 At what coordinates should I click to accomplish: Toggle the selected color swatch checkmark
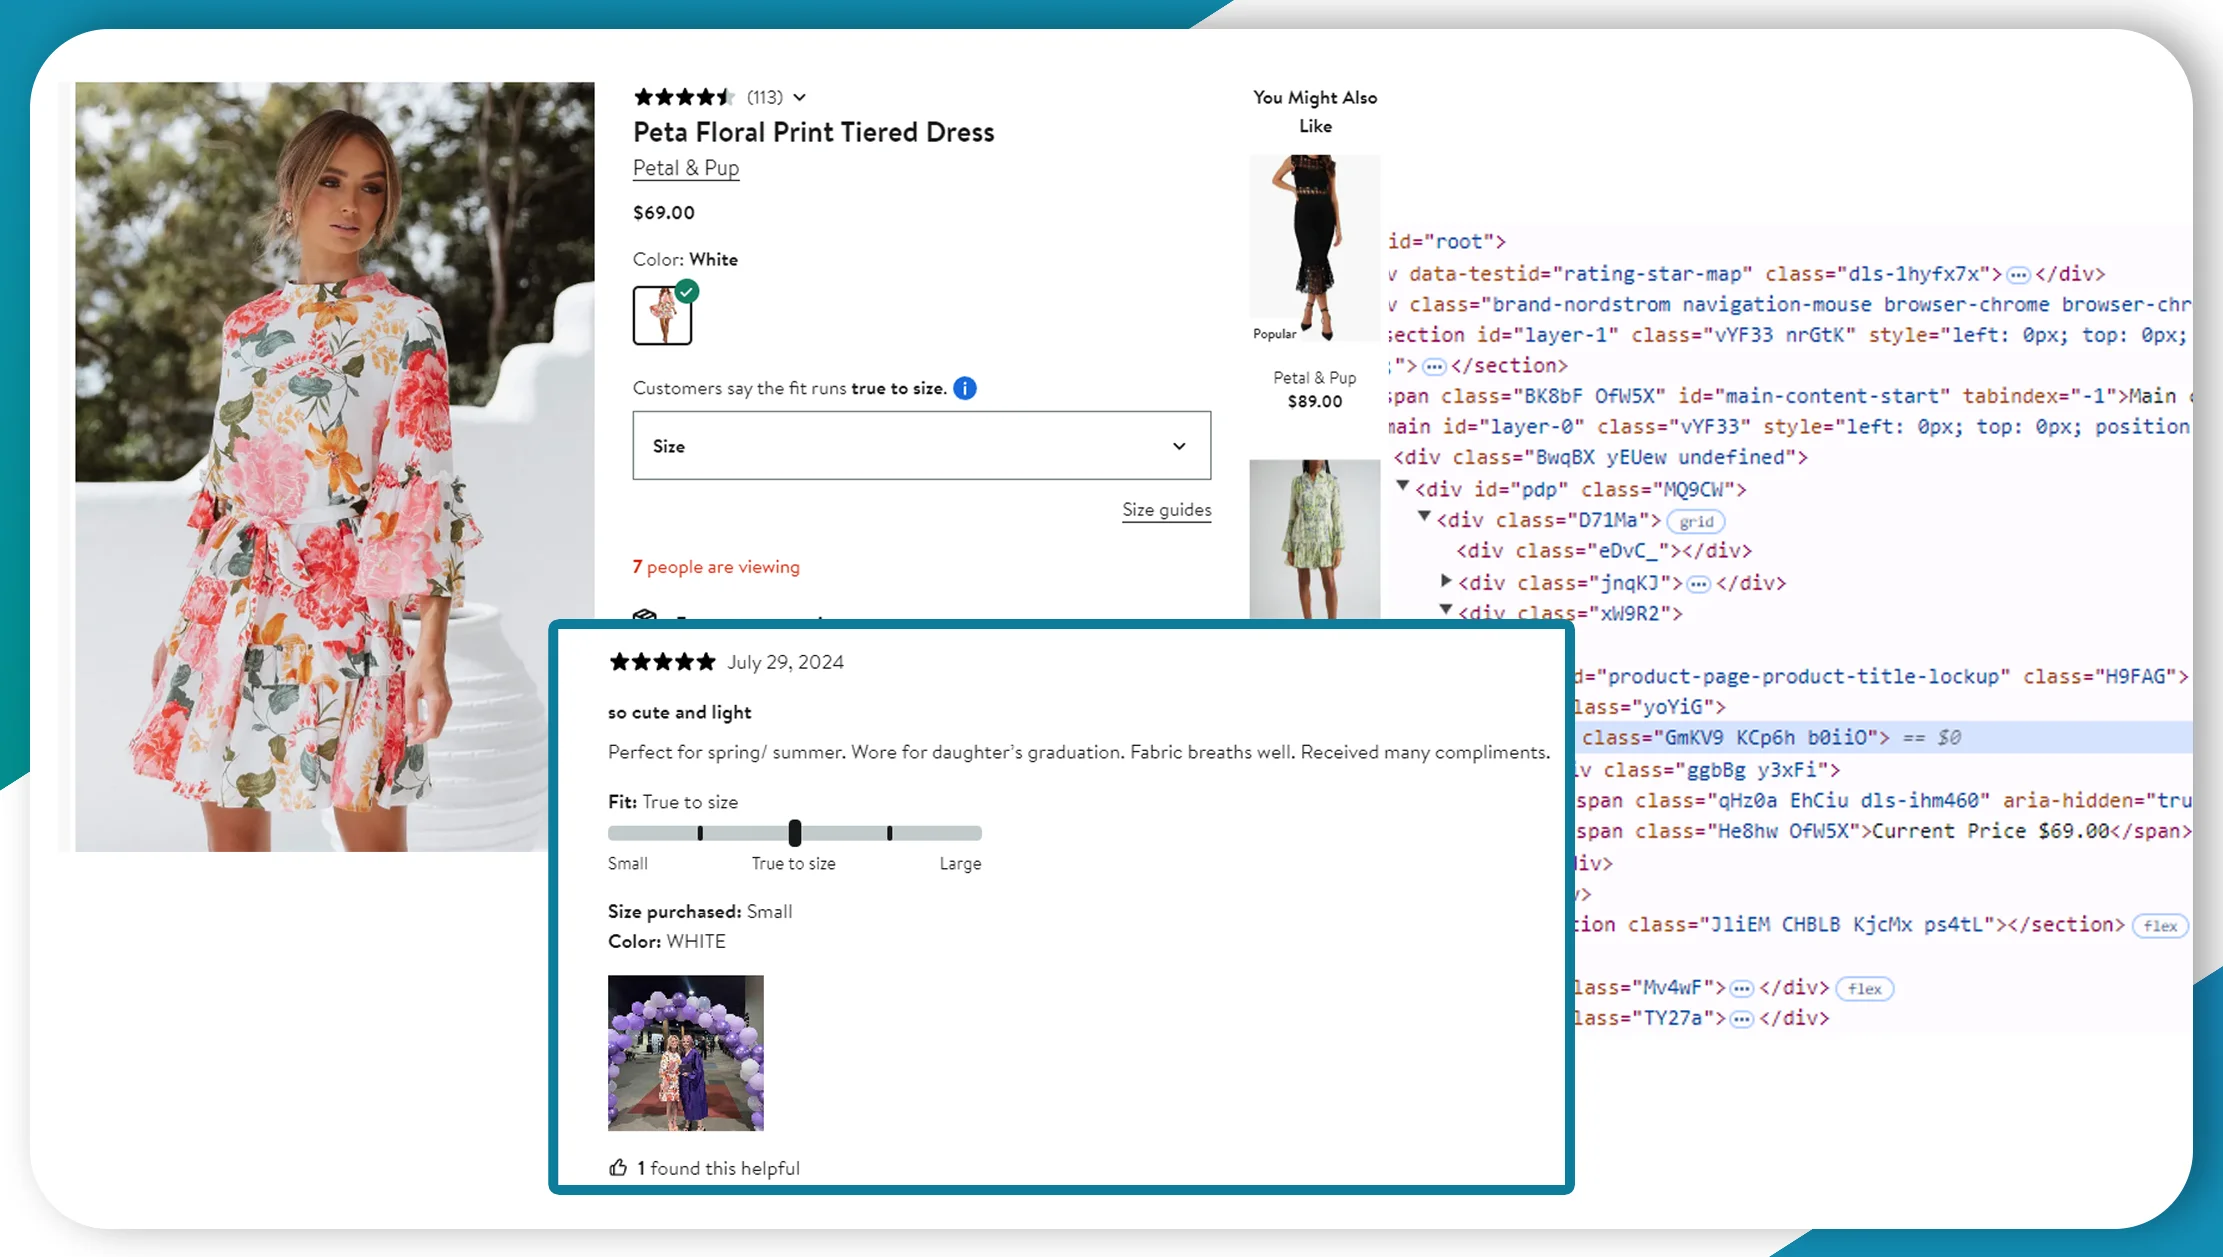686,292
